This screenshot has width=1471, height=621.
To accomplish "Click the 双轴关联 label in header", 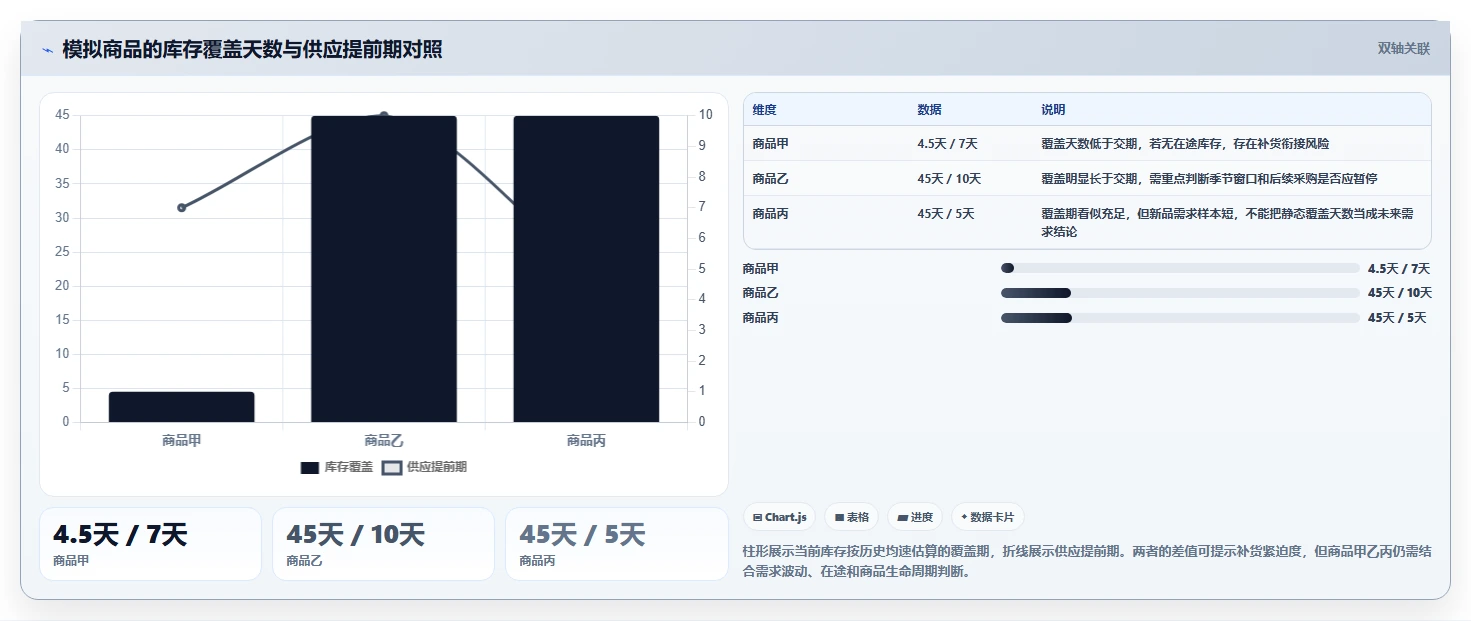I will (1403, 49).
